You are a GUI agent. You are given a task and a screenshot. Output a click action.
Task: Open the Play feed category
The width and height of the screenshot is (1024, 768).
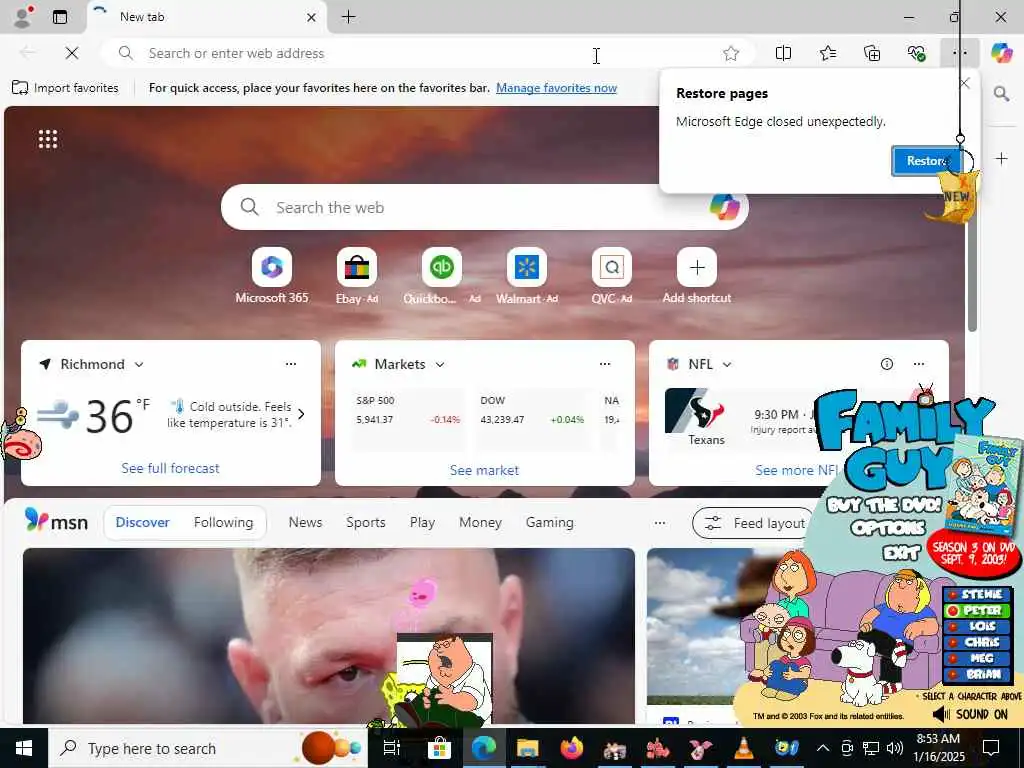point(423,522)
